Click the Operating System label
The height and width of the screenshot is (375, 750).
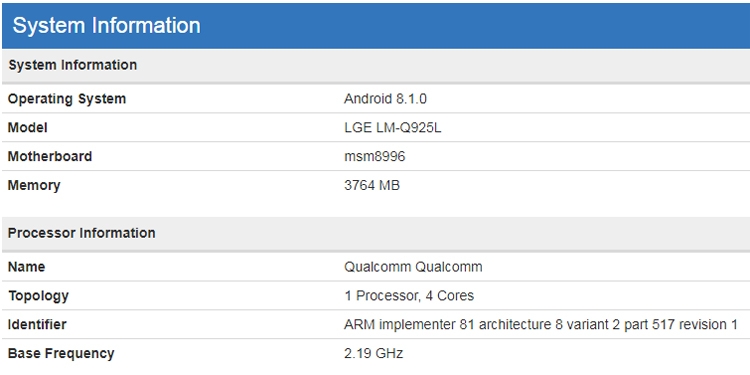[67, 99]
